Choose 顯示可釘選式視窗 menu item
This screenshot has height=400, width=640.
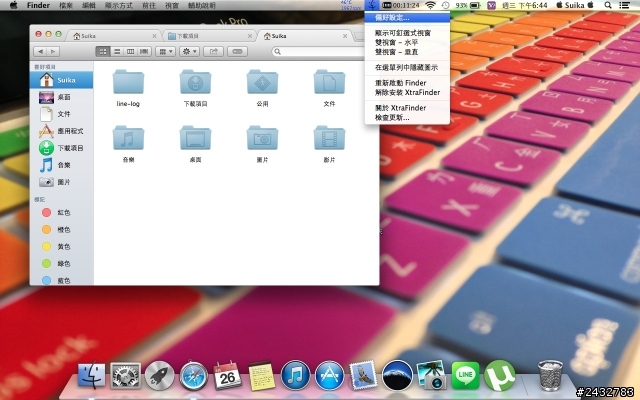407,33
